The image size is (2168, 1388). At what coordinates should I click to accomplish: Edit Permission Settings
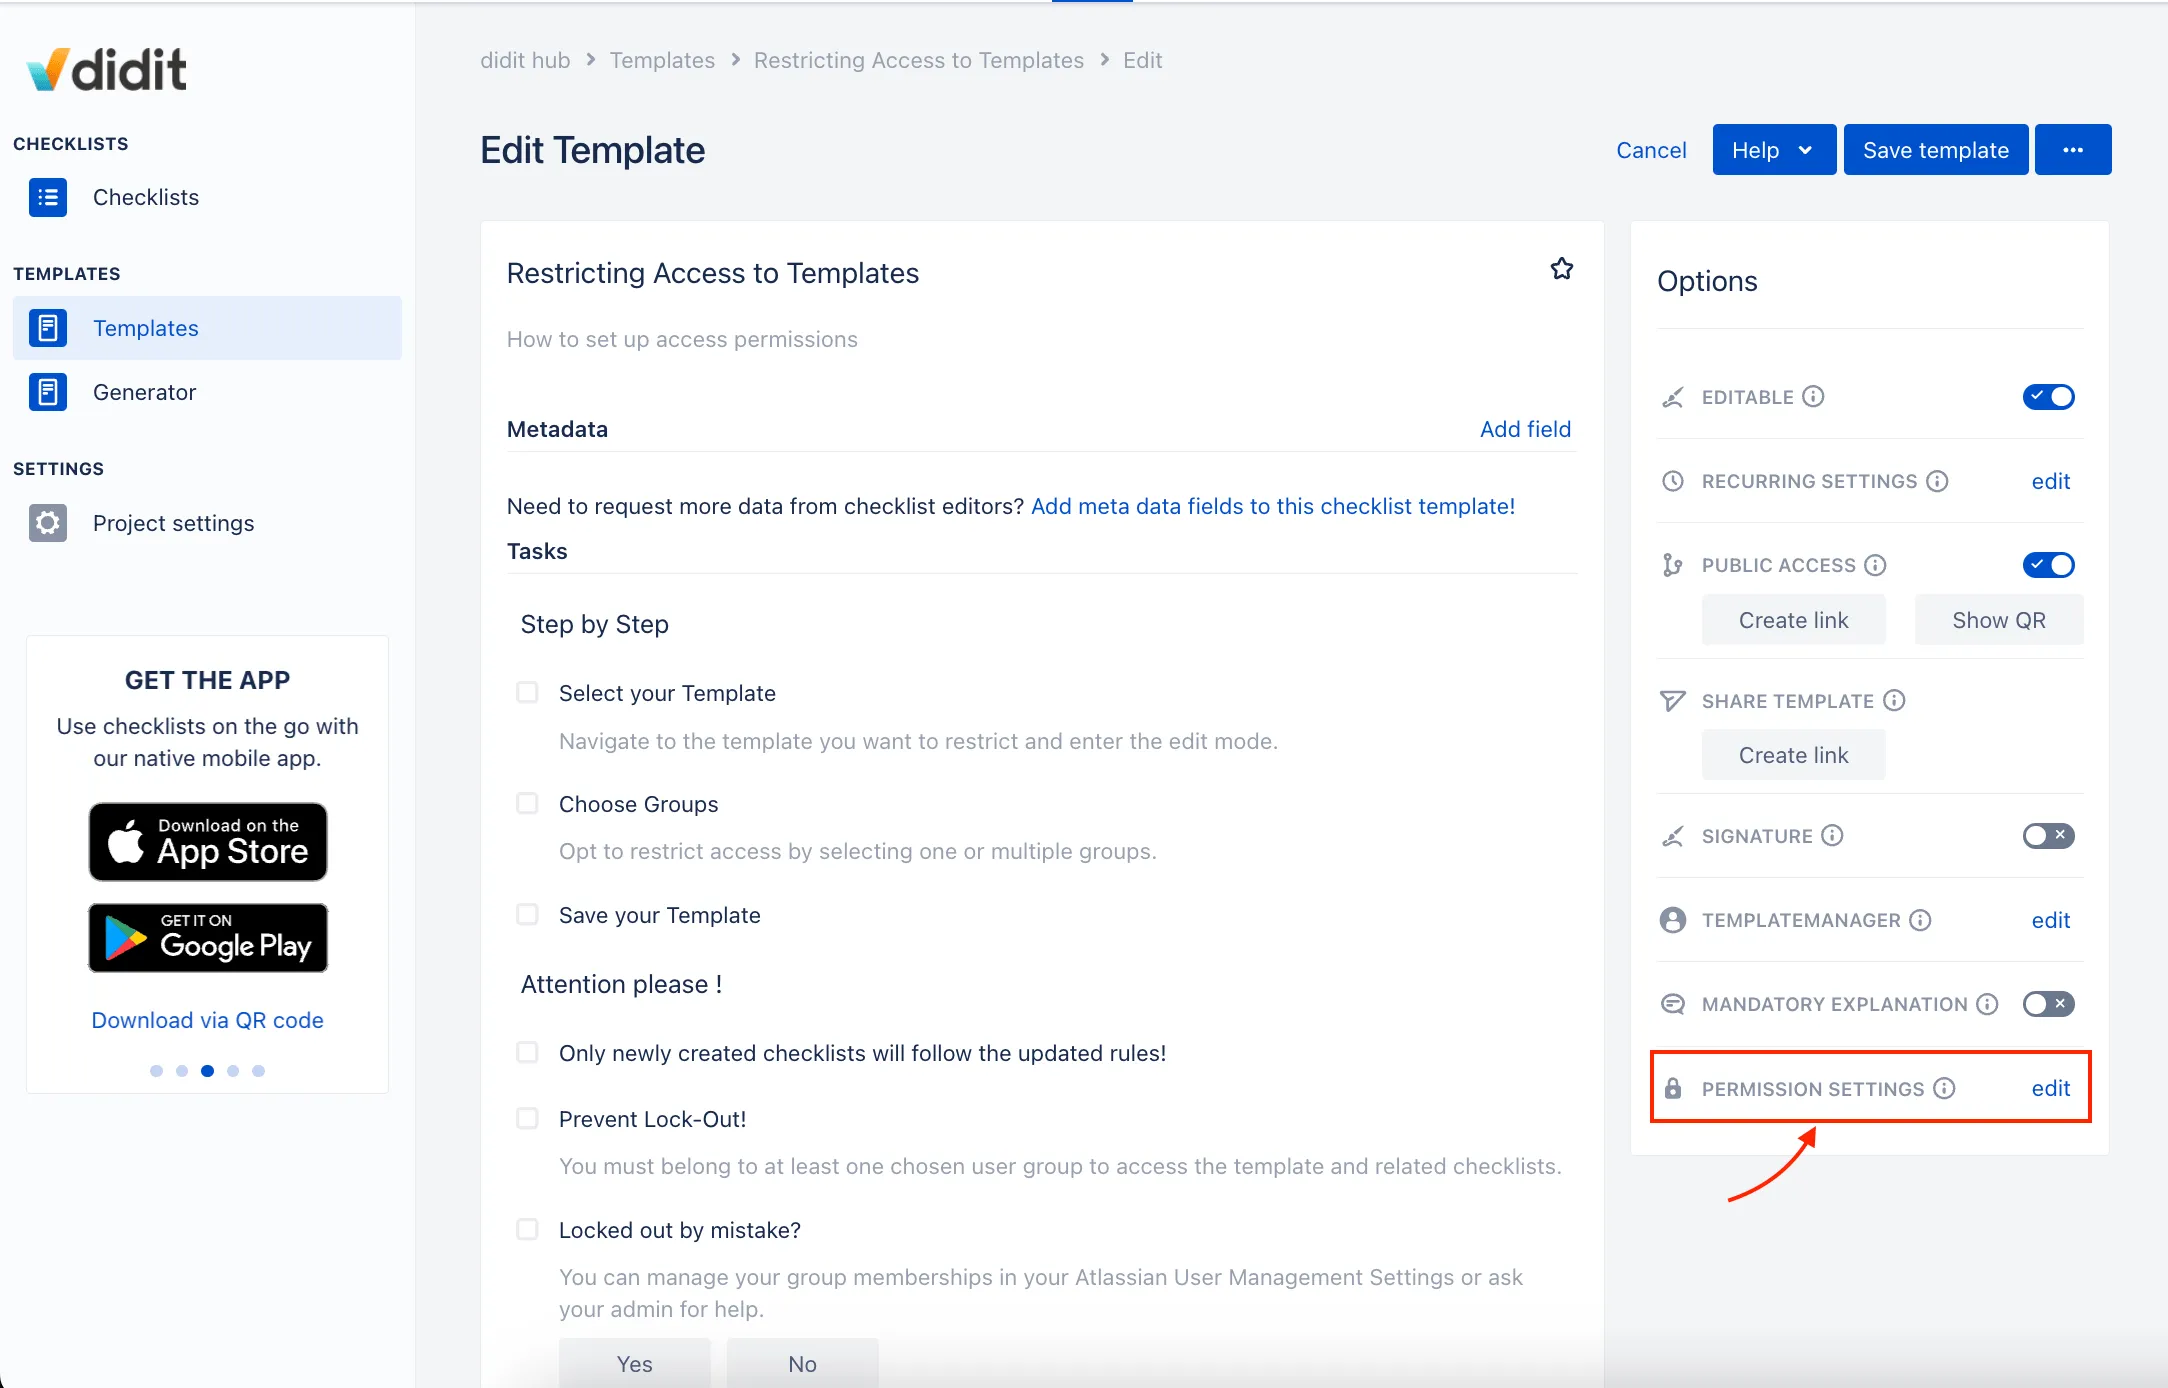(2050, 1088)
